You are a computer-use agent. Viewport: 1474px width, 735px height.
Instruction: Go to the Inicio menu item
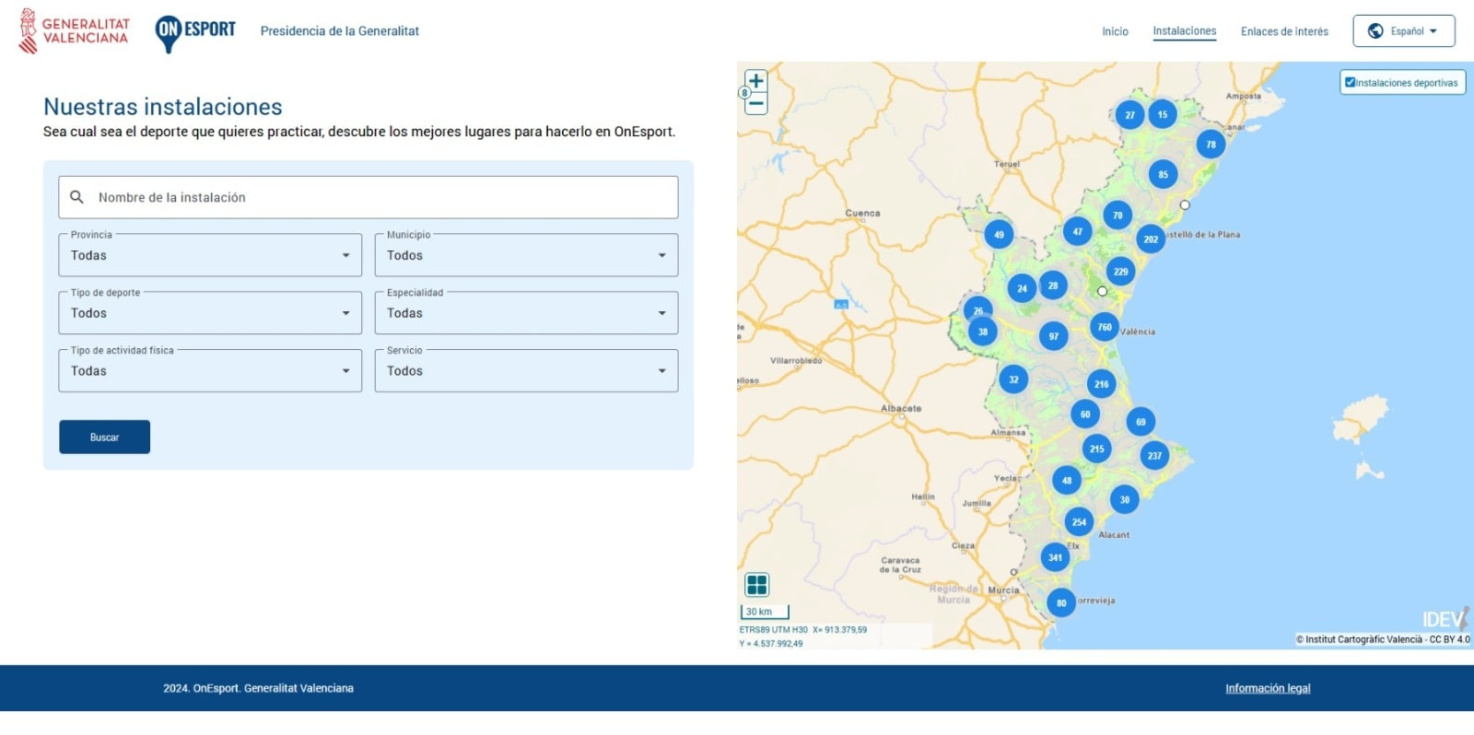[1115, 32]
